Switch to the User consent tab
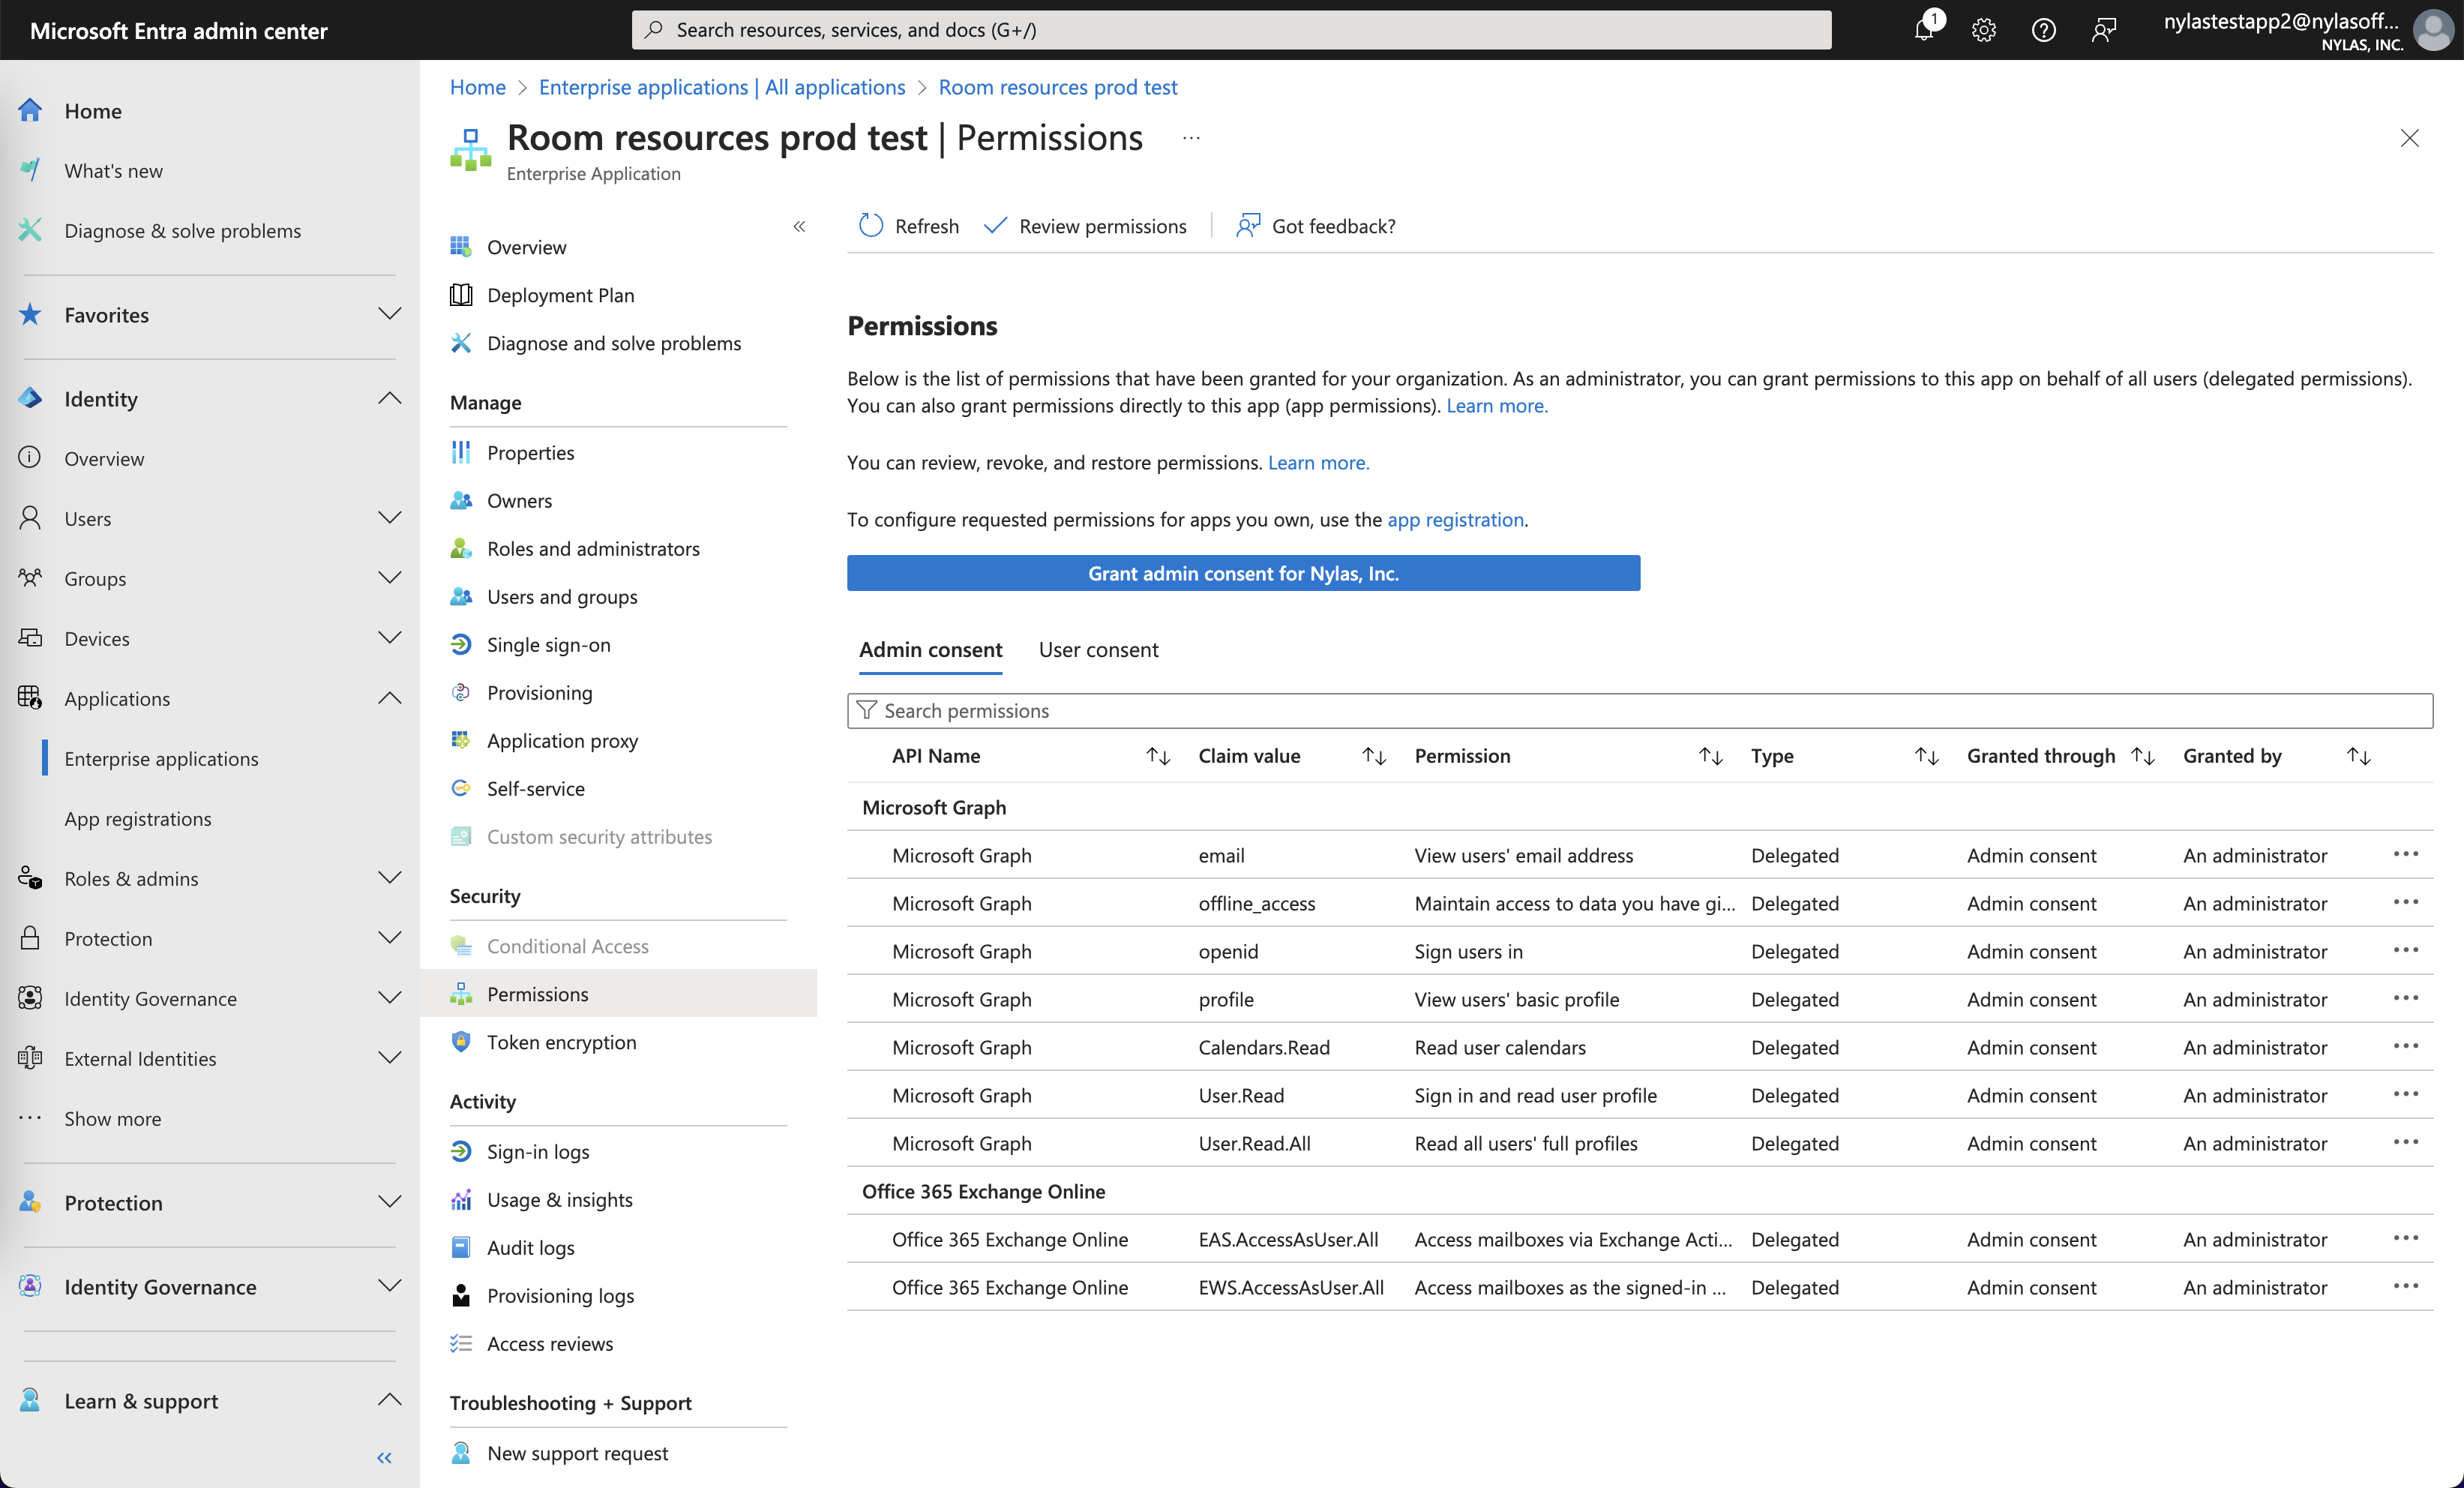Viewport: 2464px width, 1488px height. [1098, 649]
